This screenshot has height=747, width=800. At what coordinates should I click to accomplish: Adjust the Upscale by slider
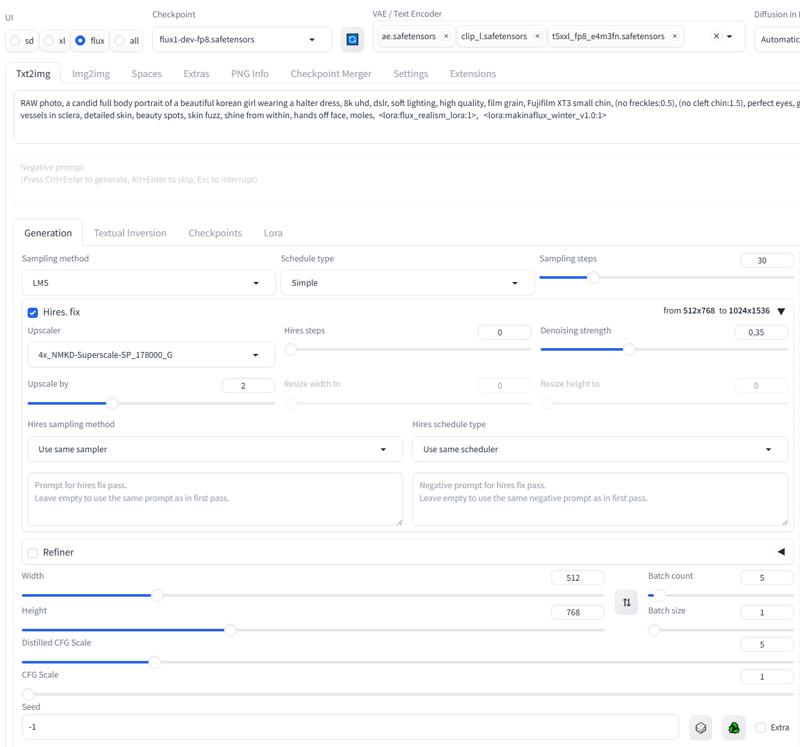pyautogui.click(x=151, y=403)
